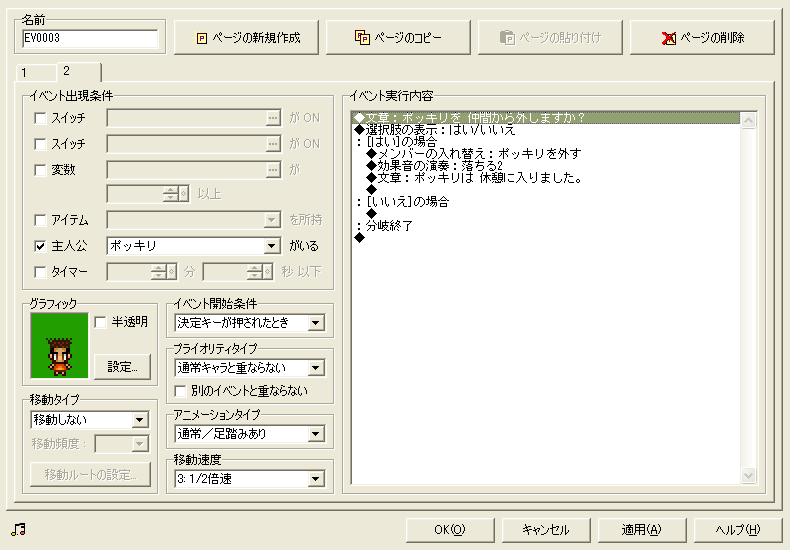
Task: Click the ヘルプ(H) button
Action: coord(738,530)
